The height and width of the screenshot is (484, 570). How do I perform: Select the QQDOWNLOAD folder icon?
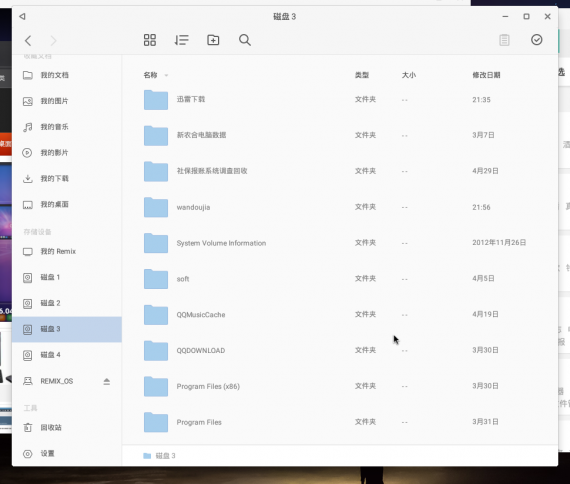point(156,351)
